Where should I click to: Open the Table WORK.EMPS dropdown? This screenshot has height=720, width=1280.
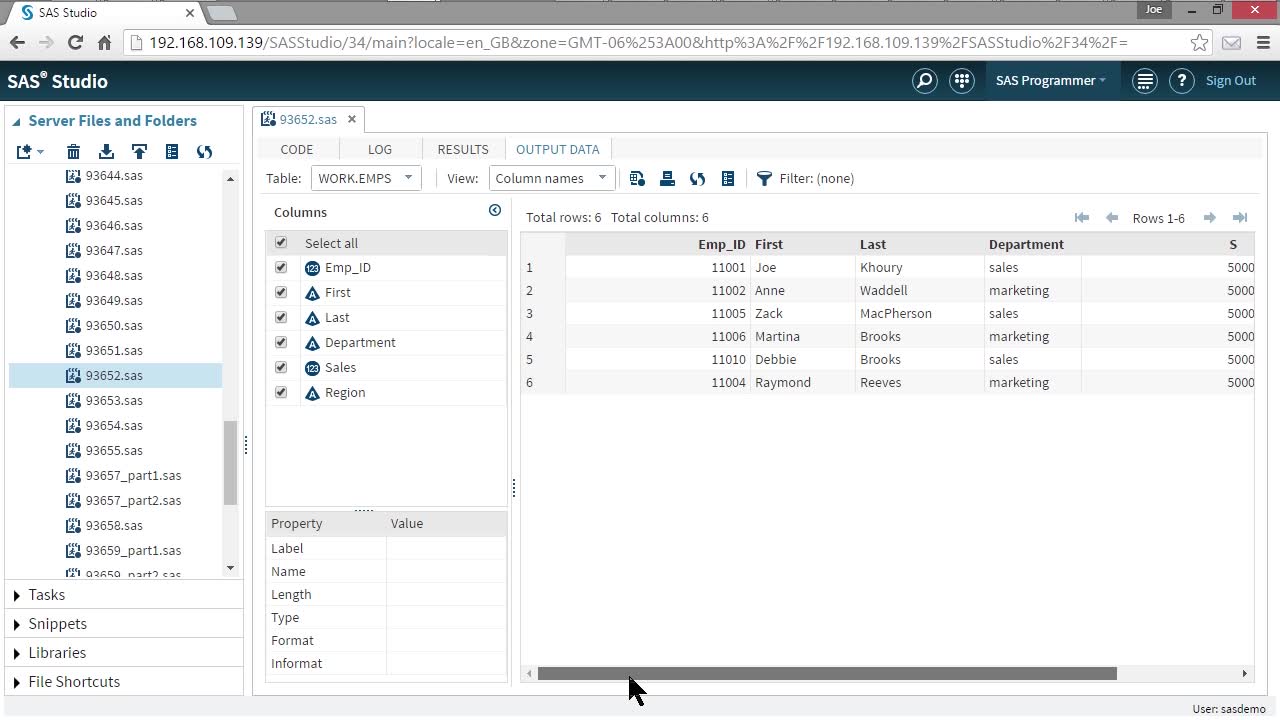pos(366,179)
